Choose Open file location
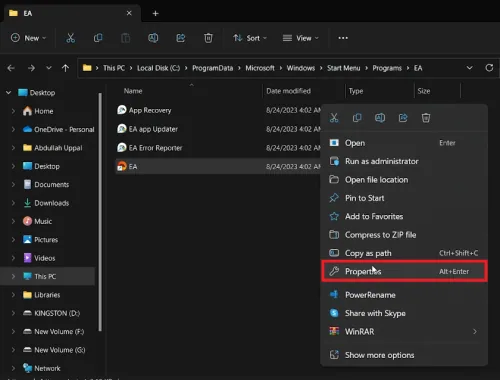 [404, 180]
